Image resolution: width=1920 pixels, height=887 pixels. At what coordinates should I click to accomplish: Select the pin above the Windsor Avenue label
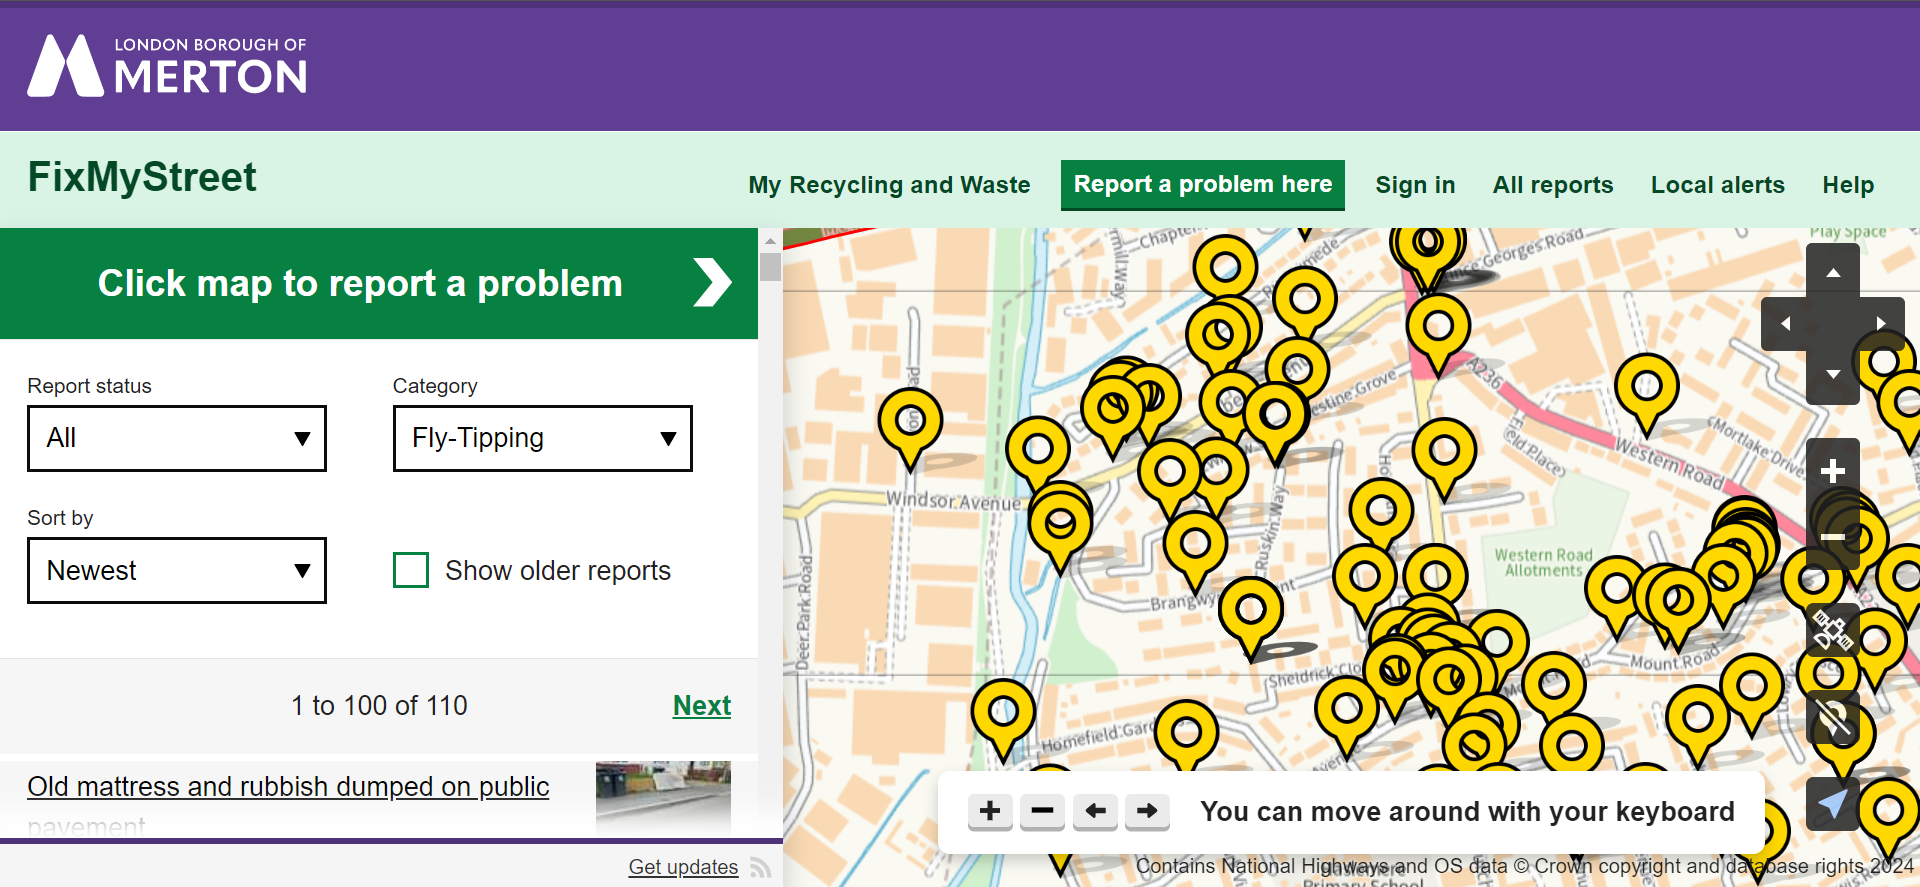click(x=910, y=428)
